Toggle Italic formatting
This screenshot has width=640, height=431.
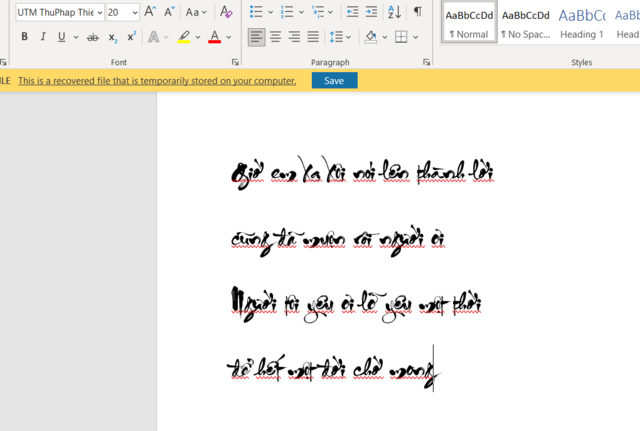point(43,37)
